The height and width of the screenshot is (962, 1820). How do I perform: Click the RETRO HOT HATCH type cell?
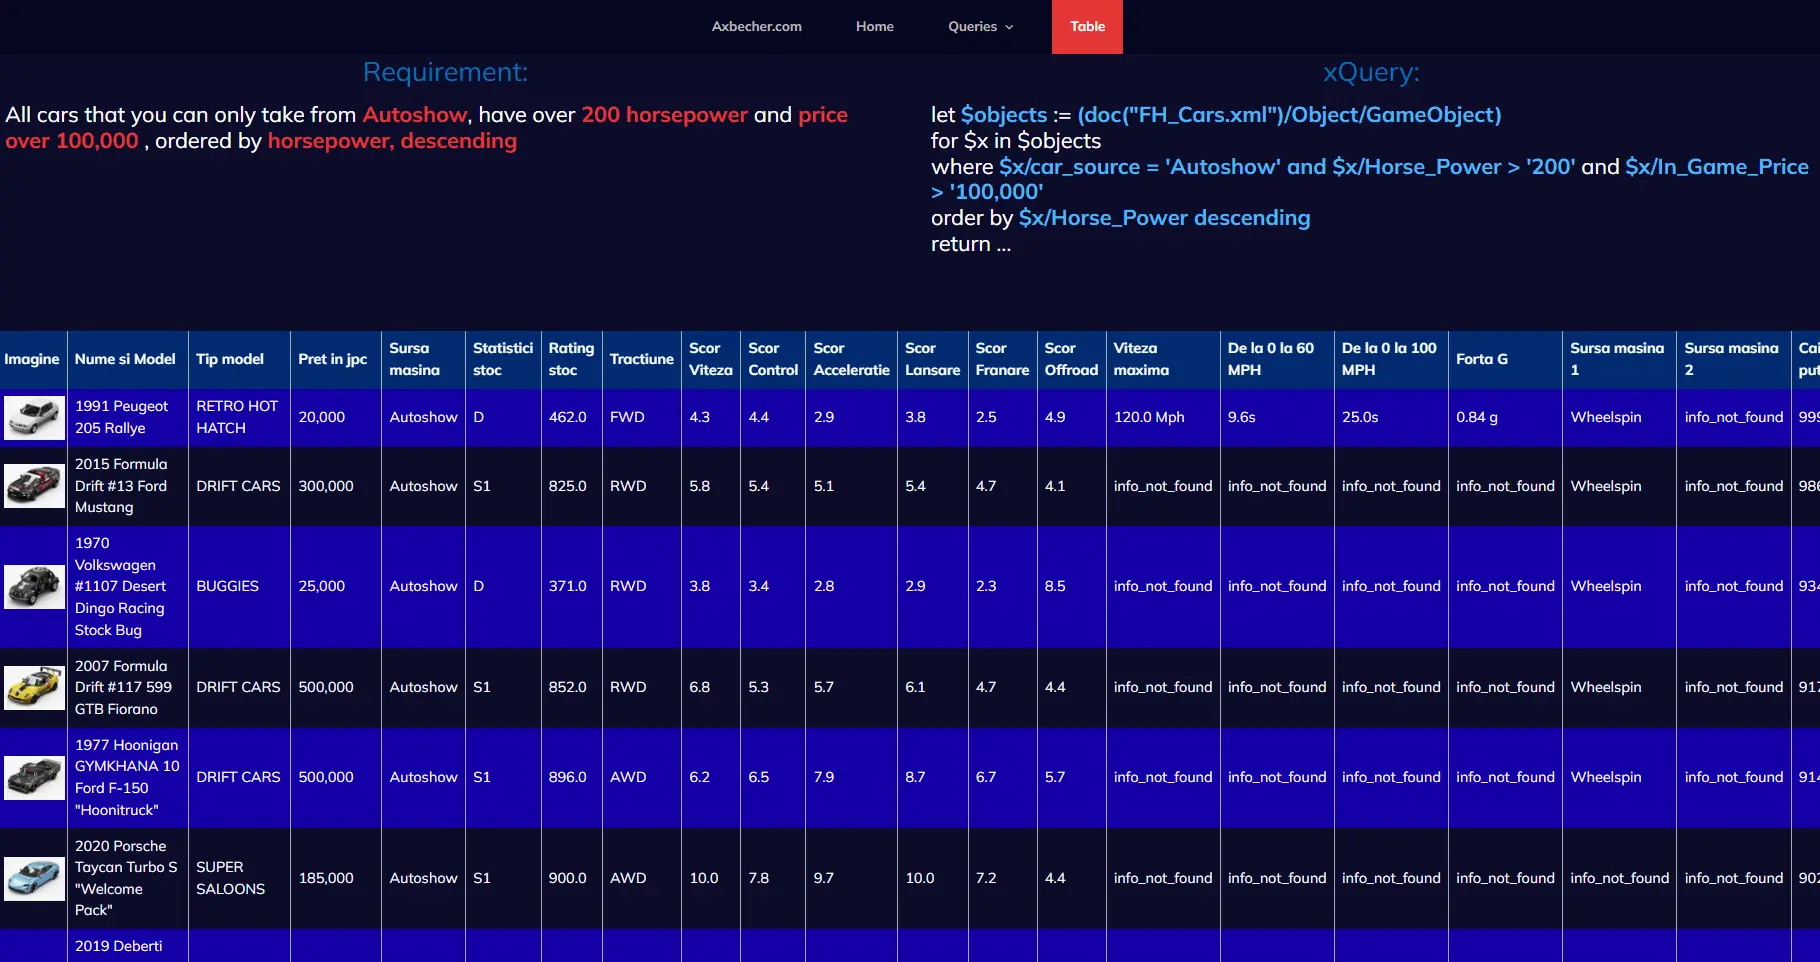(237, 417)
